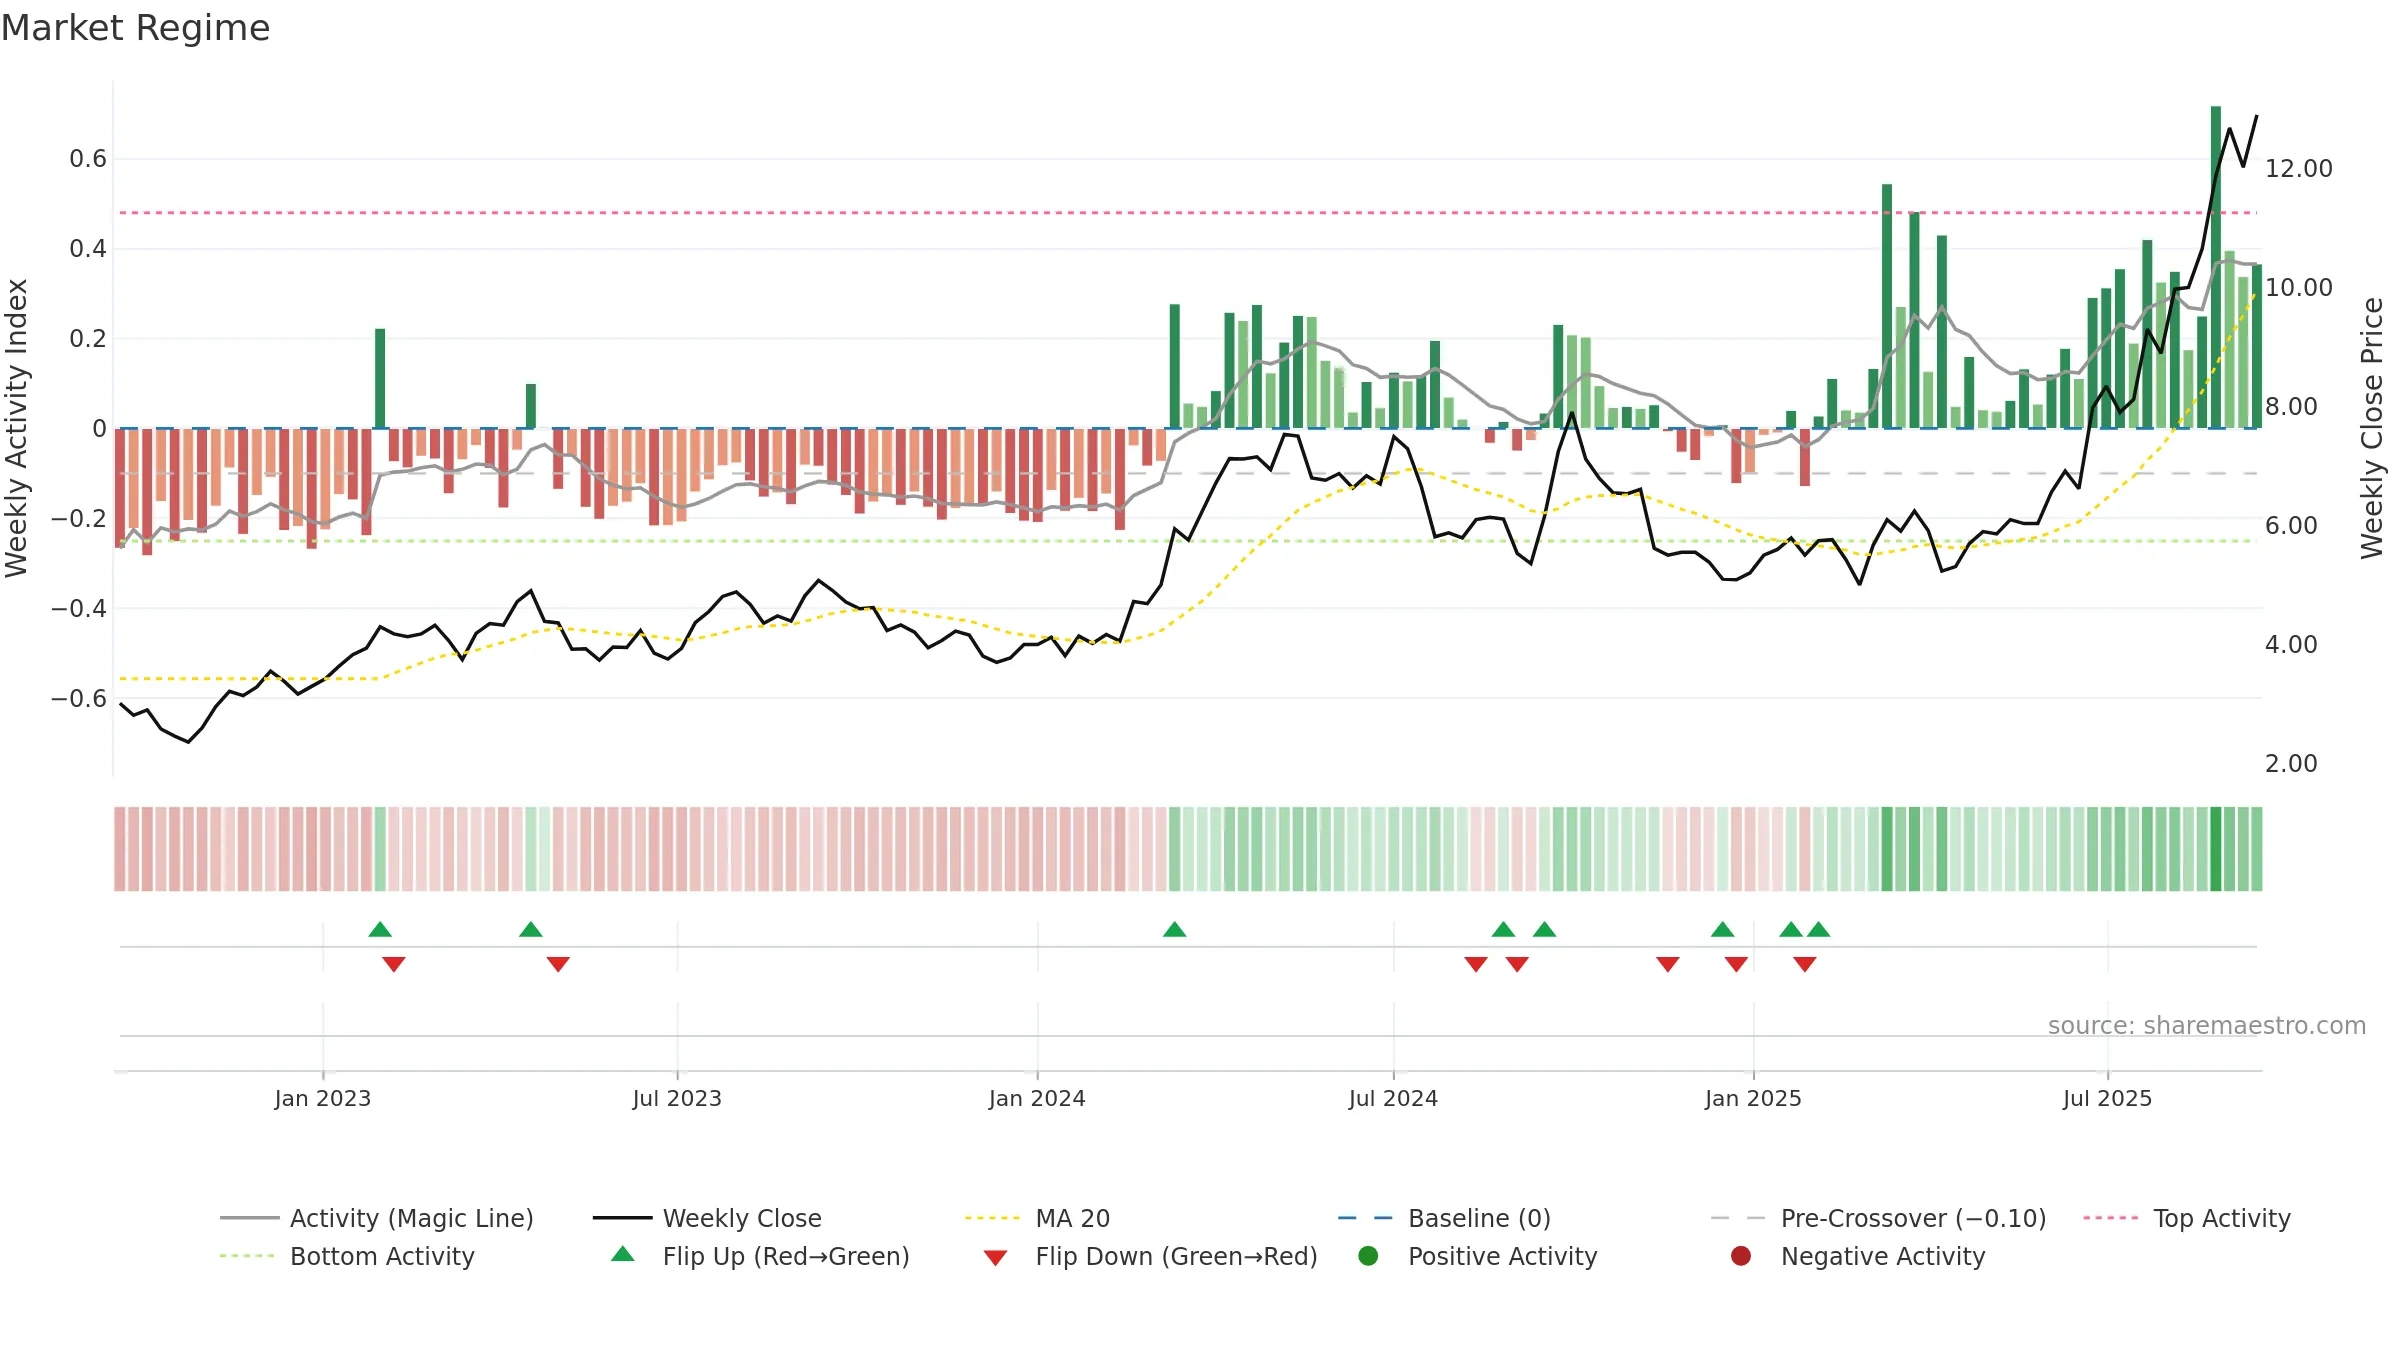Click the flip-up triangle after Jan 2024
This screenshot has width=2400, height=1350.
(x=1175, y=930)
